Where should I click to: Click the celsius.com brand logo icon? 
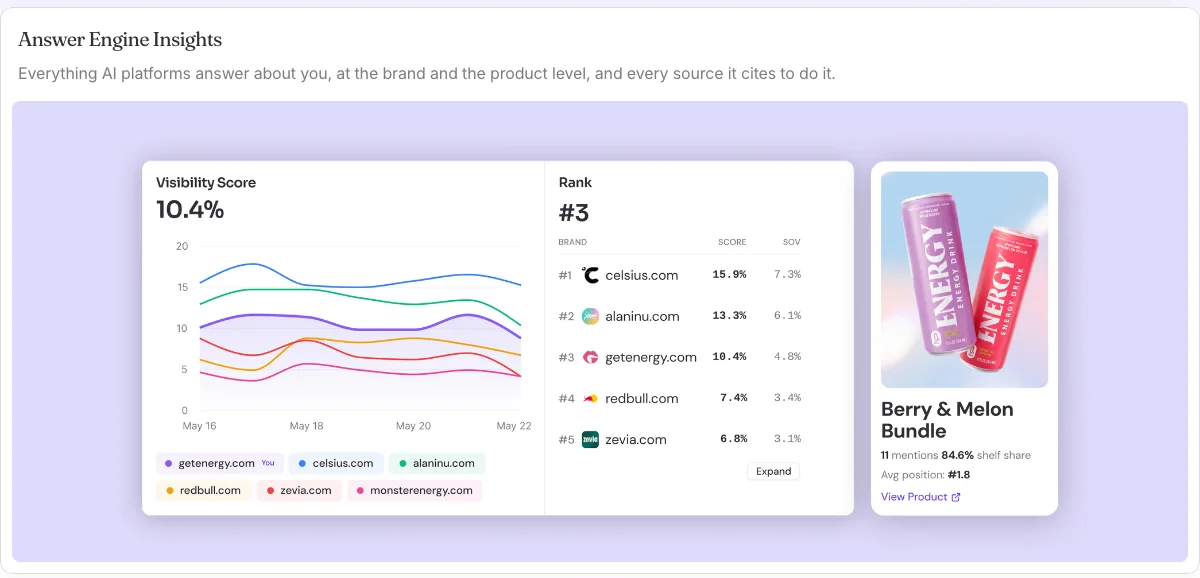590,275
